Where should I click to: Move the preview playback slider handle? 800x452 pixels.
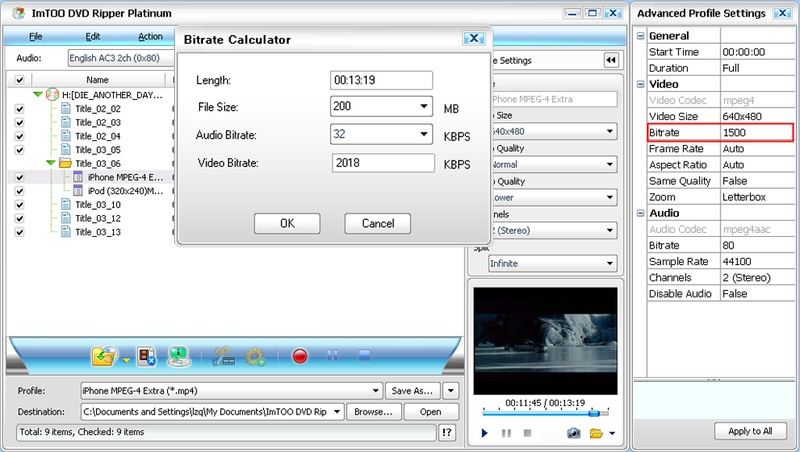pyautogui.click(x=594, y=413)
